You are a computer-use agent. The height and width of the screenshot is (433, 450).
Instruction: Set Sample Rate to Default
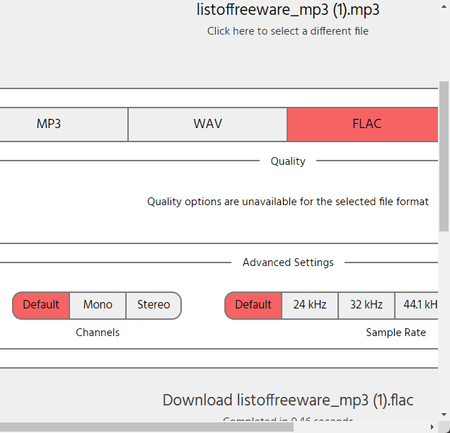click(253, 305)
